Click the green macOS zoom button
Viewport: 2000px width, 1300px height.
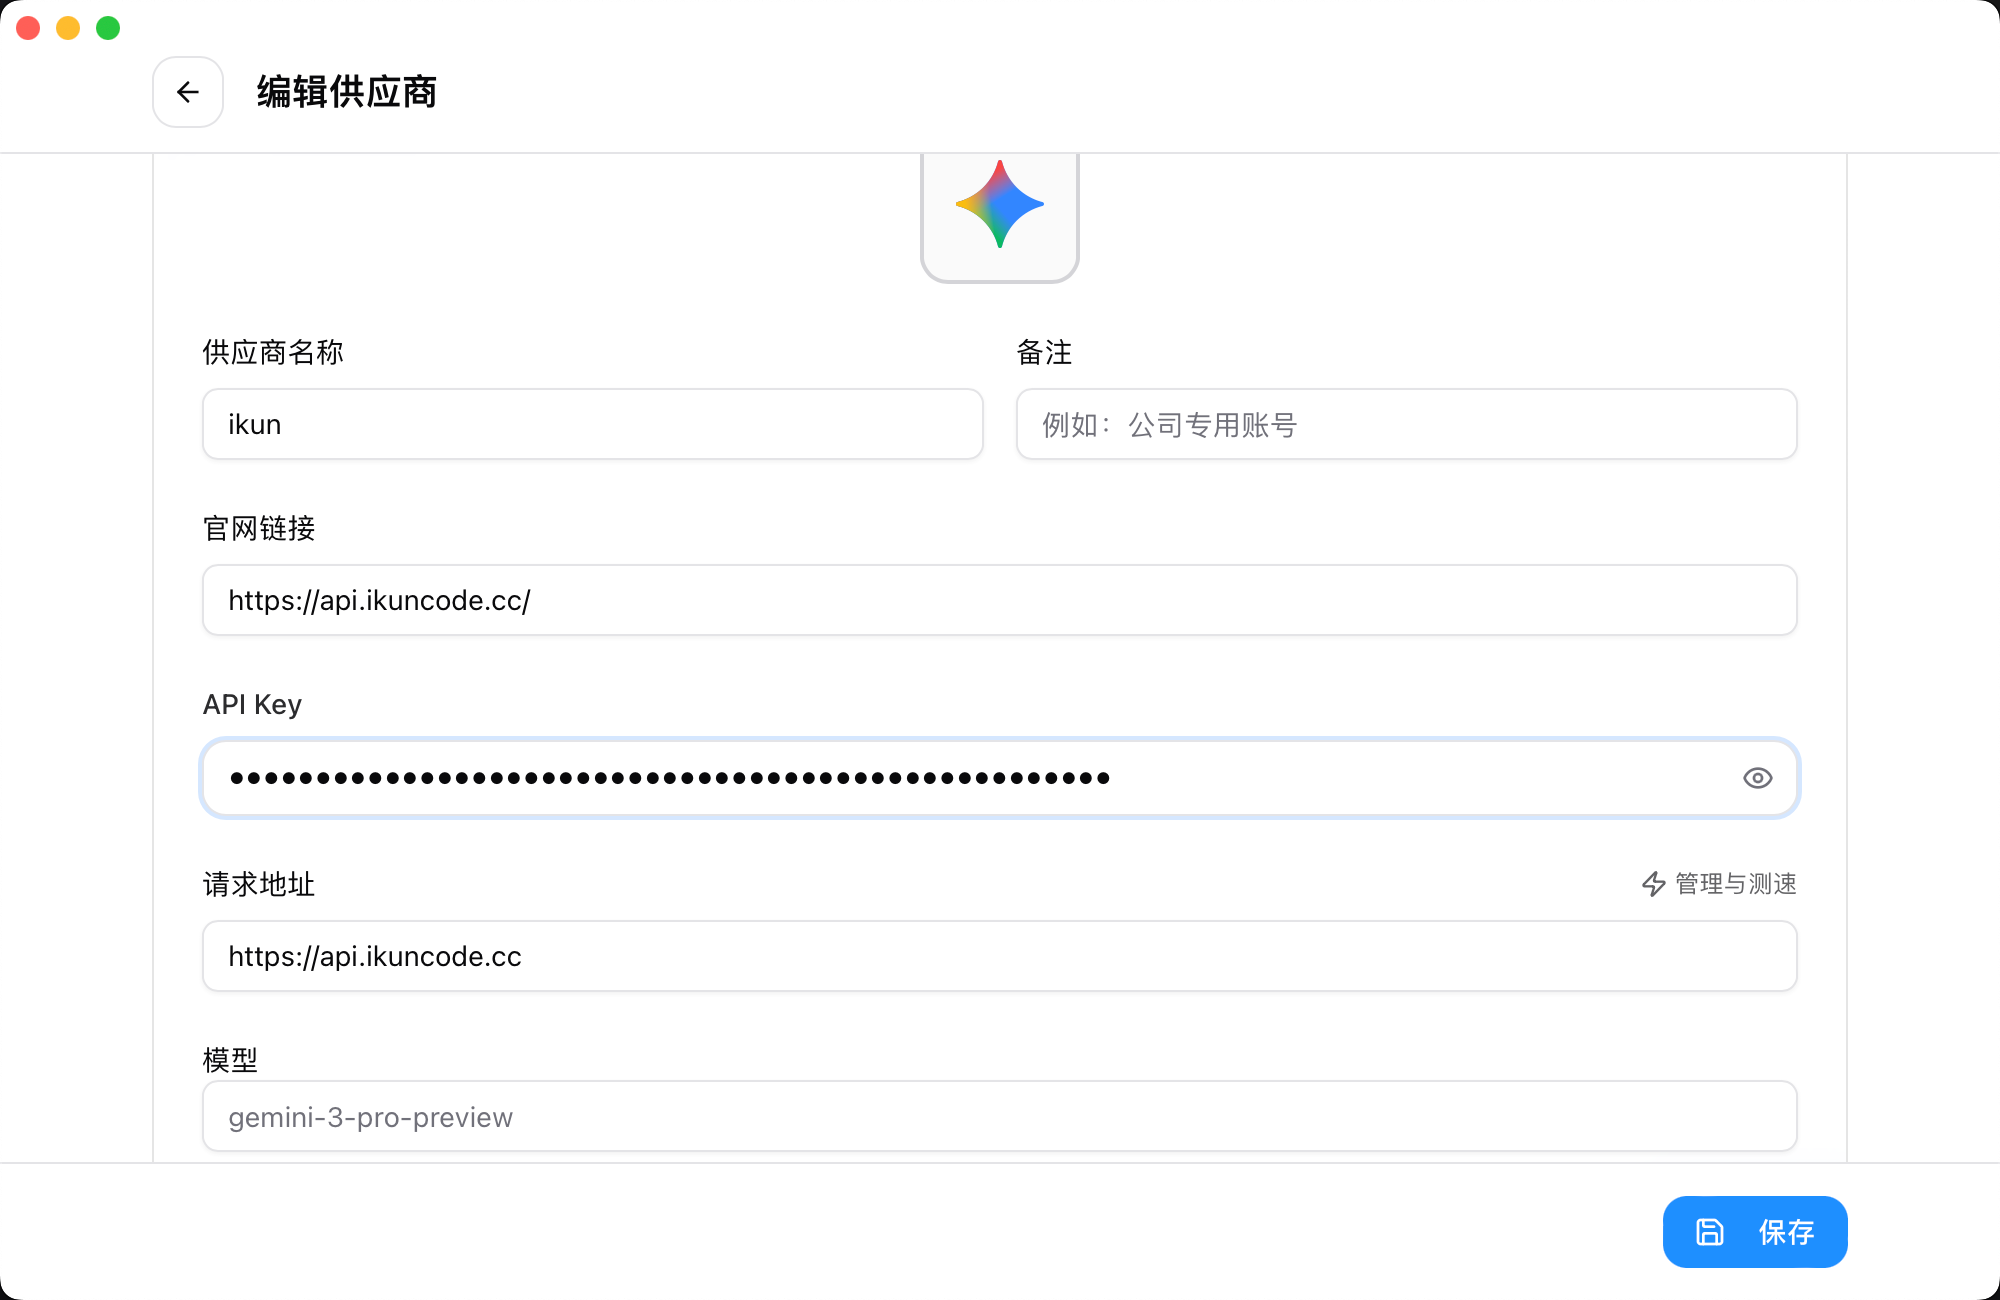click(106, 28)
